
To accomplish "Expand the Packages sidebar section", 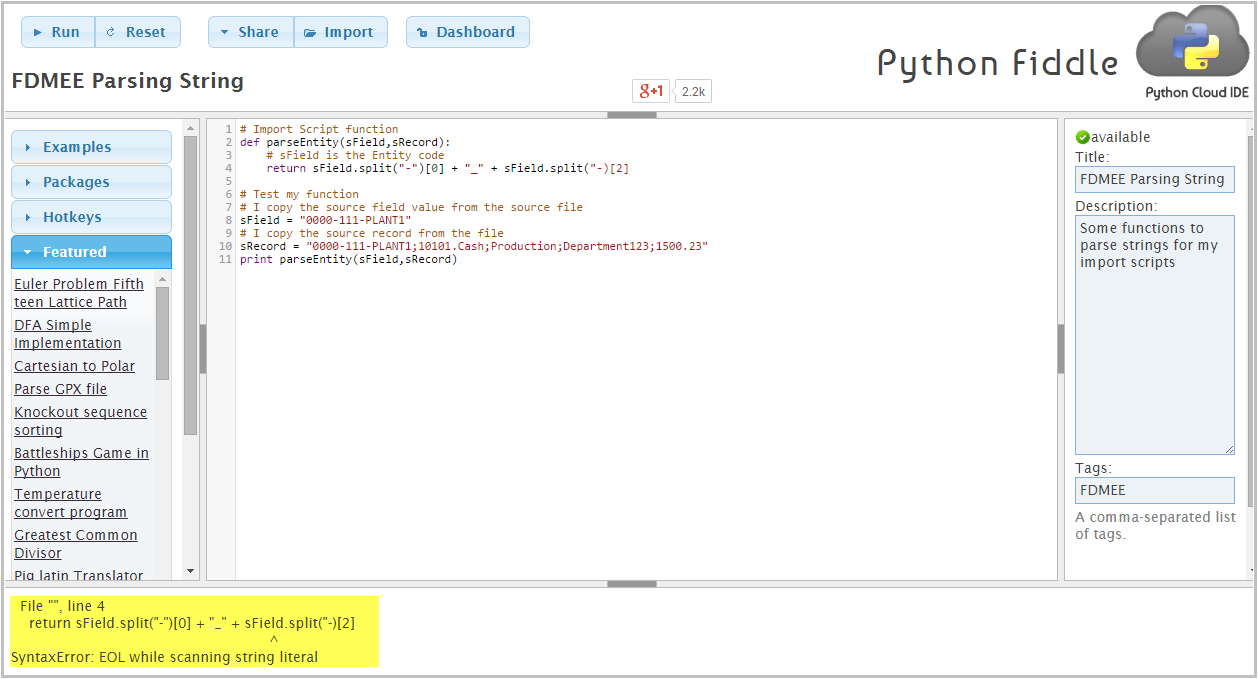I will tap(91, 182).
